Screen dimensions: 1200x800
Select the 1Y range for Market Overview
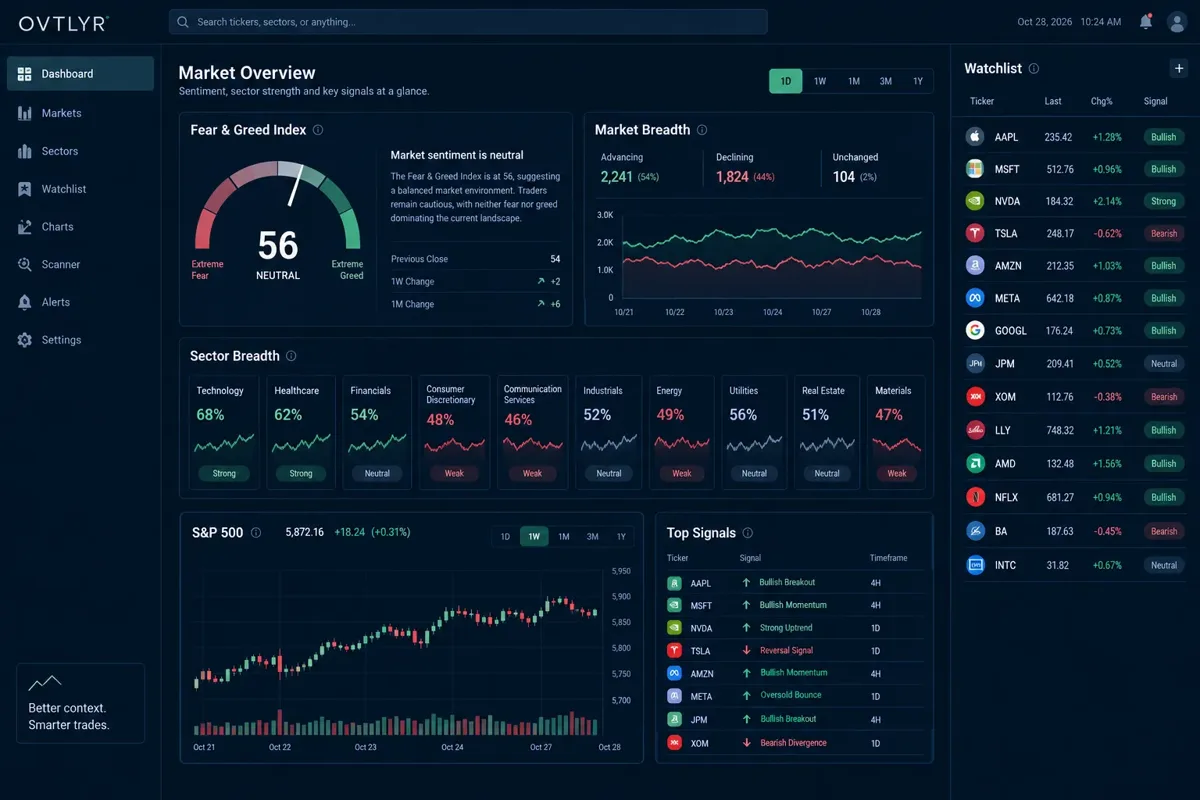[918, 81]
